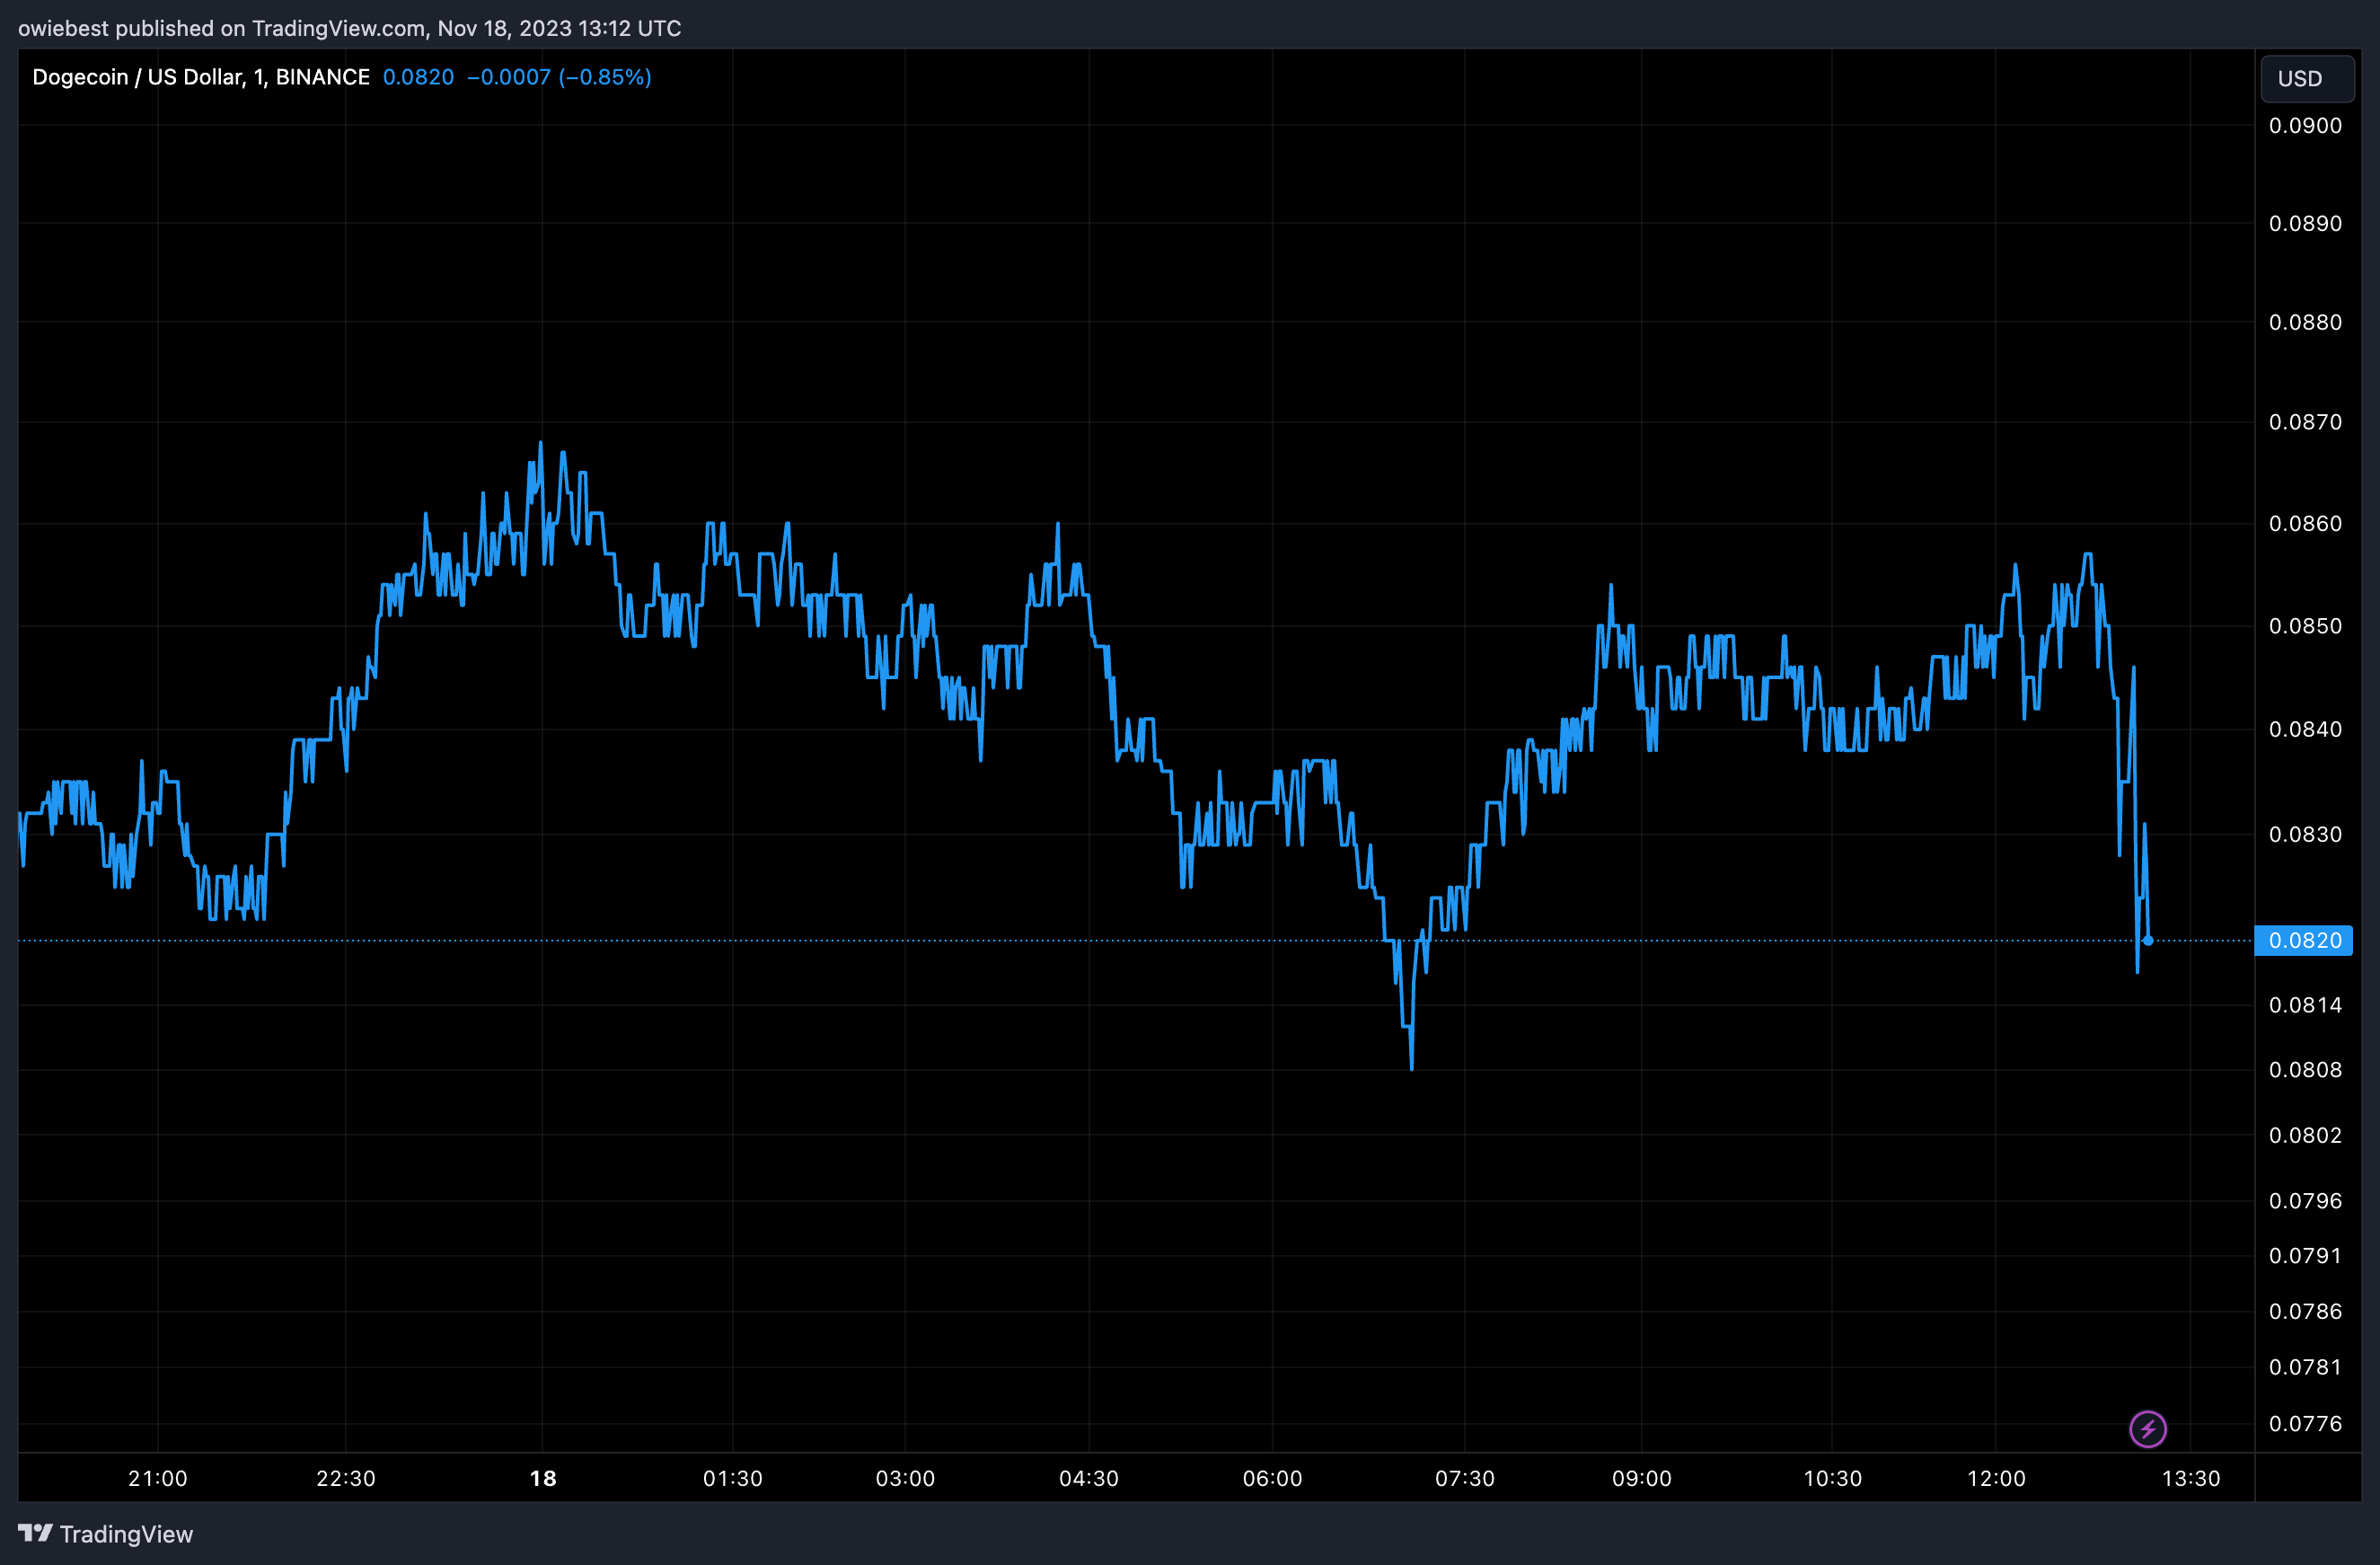
Task: Click the 0.0786 price axis label
Action: (x=2305, y=1312)
